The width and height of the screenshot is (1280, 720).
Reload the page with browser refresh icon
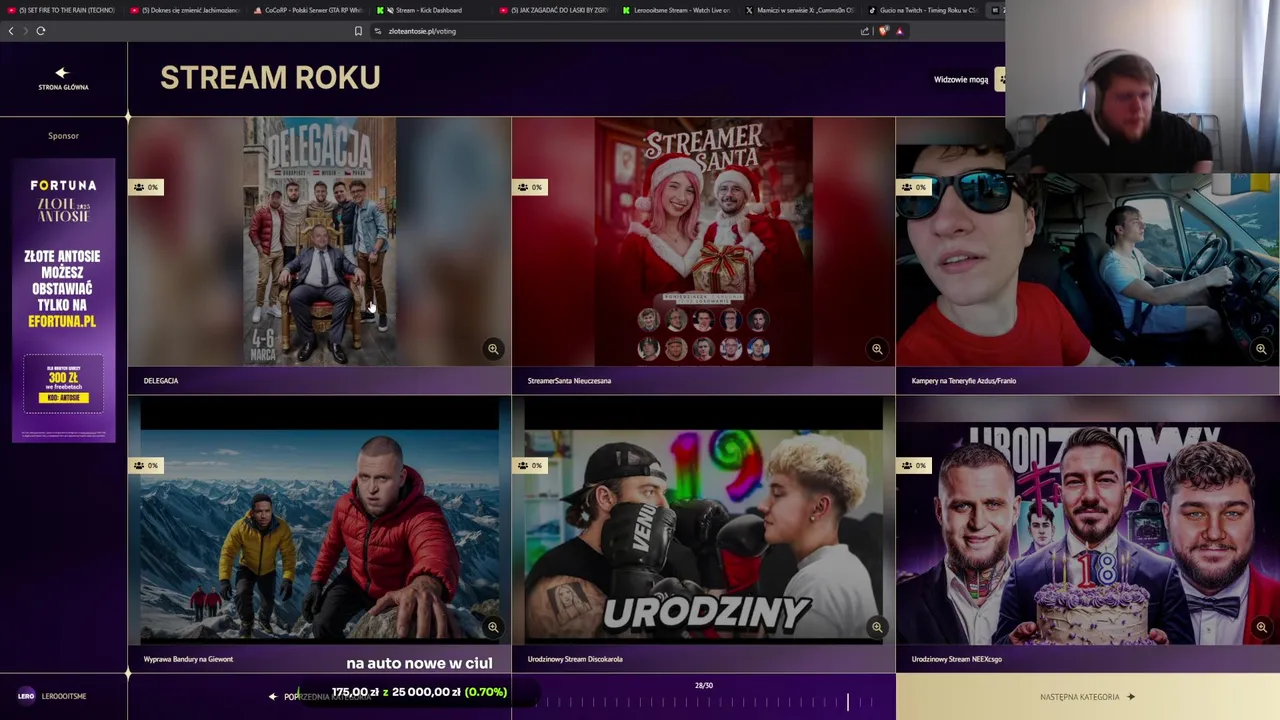[41, 31]
